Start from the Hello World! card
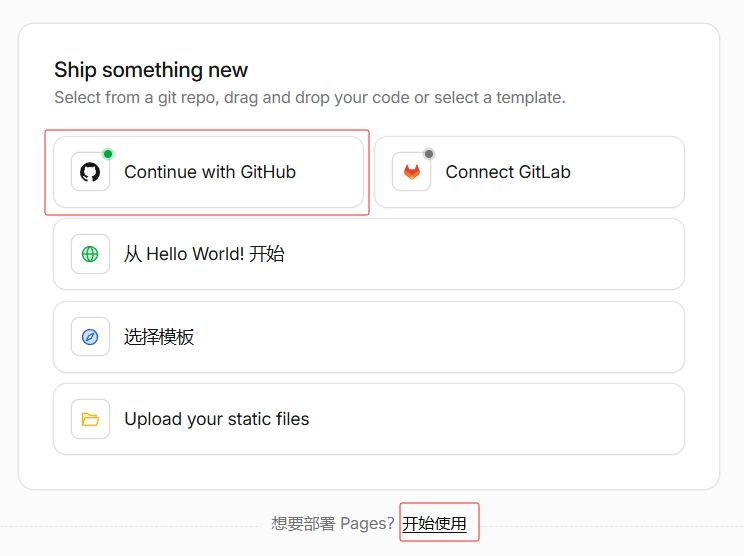This screenshot has height=556, width=744. tap(369, 254)
